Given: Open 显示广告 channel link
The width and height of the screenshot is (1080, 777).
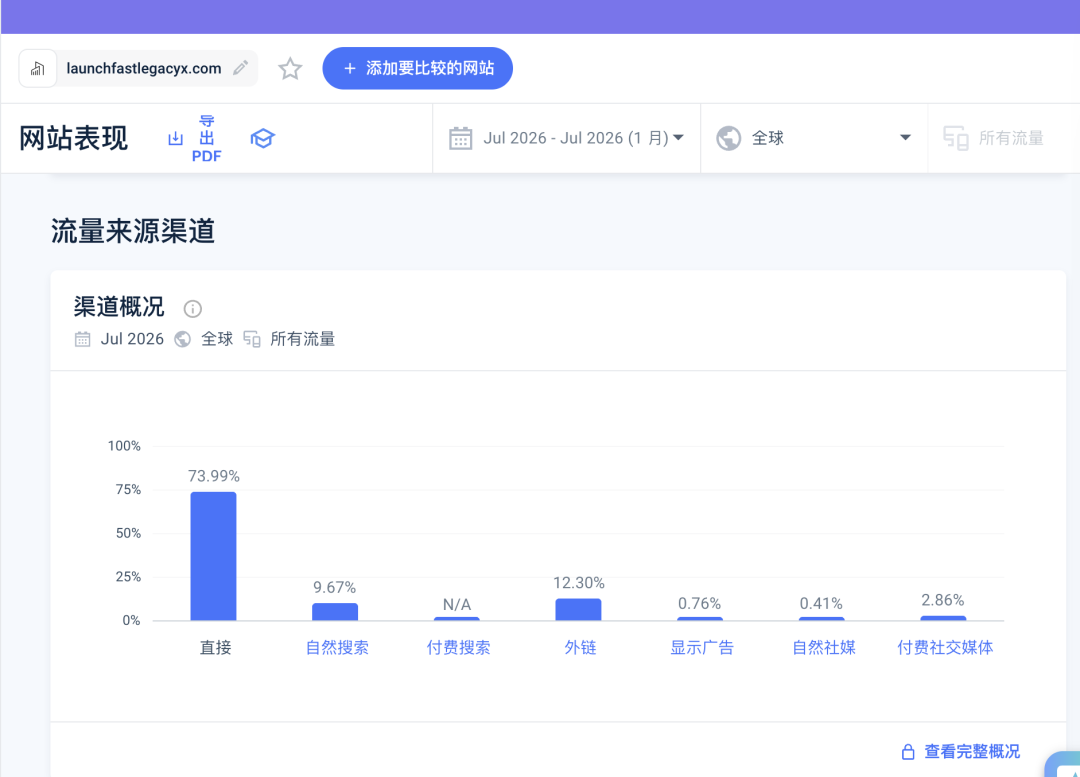Looking at the screenshot, I should (702, 648).
